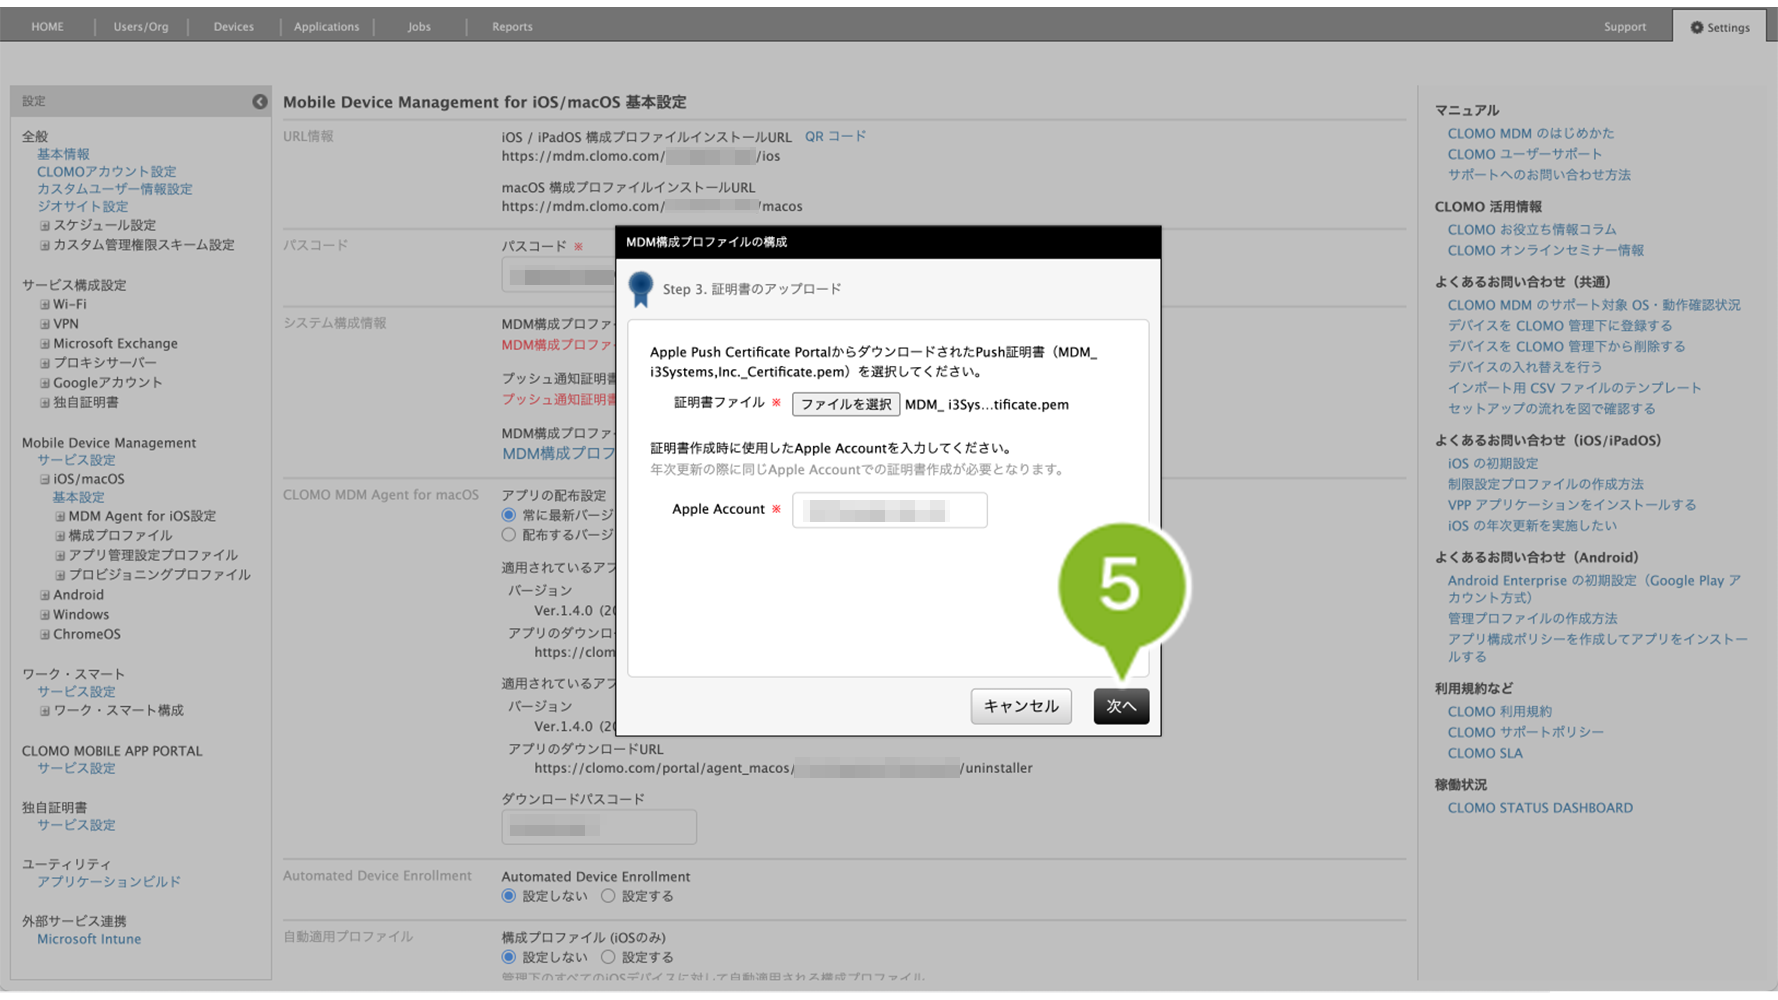Select 設定しない for 構成プロファイル (iOSのみ)
The width and height of the screenshot is (1778, 1000).
[509, 957]
